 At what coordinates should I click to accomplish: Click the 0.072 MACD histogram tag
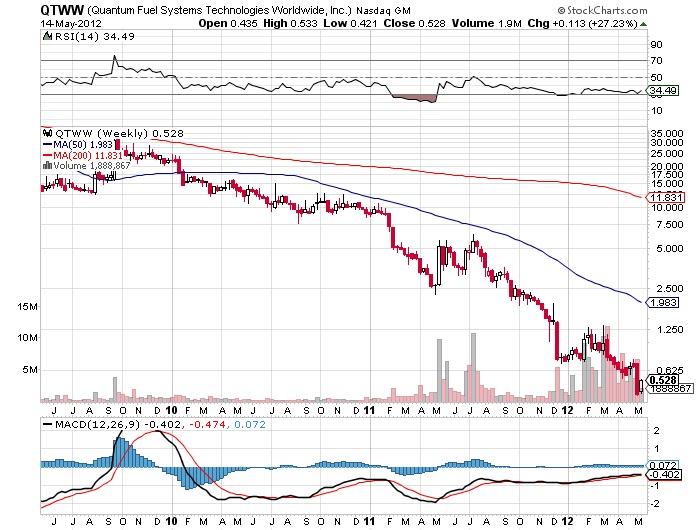pyautogui.click(x=663, y=465)
